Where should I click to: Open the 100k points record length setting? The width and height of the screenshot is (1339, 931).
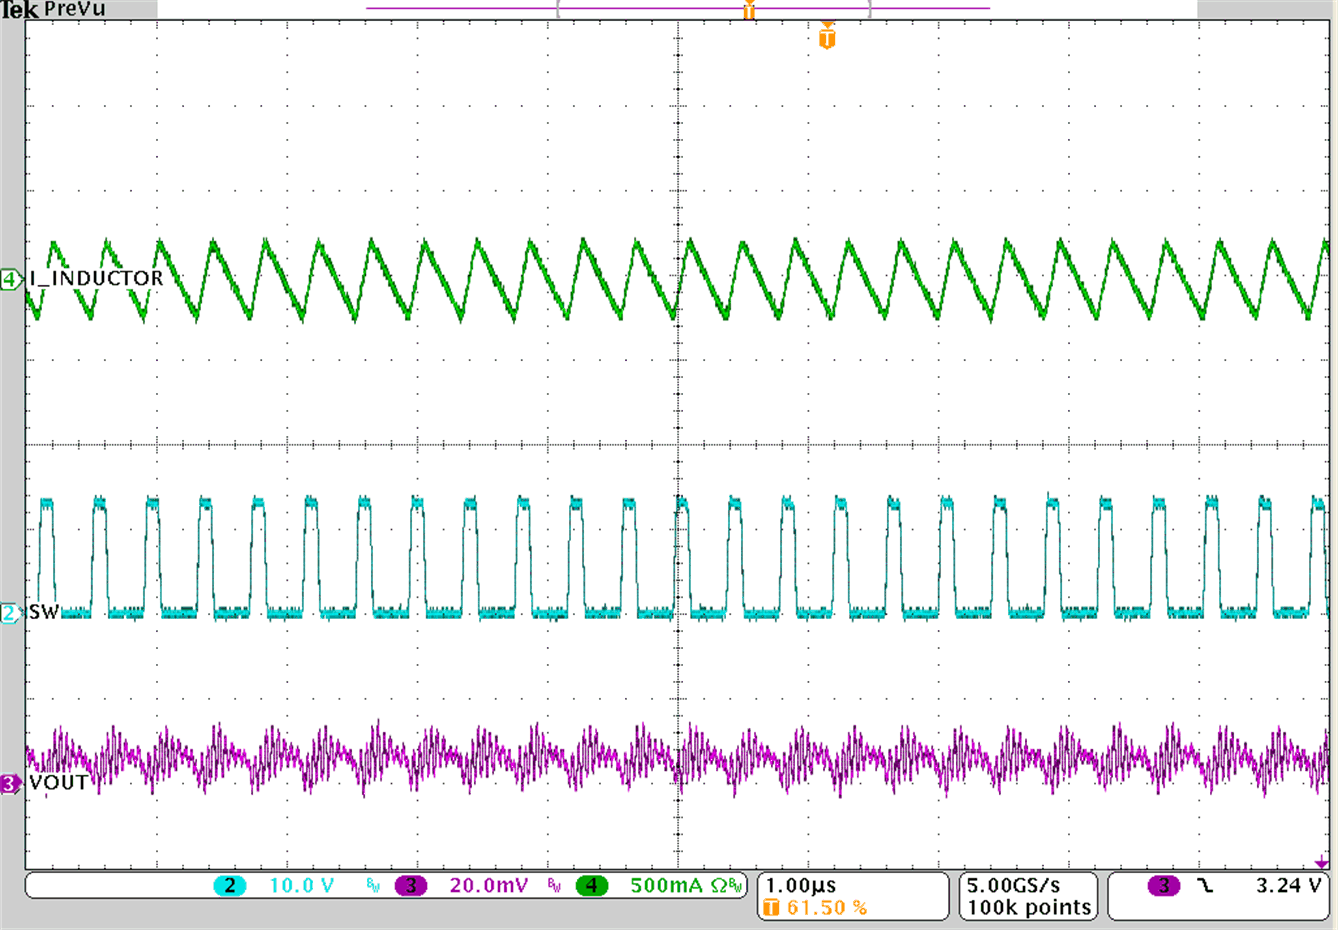point(1027,908)
